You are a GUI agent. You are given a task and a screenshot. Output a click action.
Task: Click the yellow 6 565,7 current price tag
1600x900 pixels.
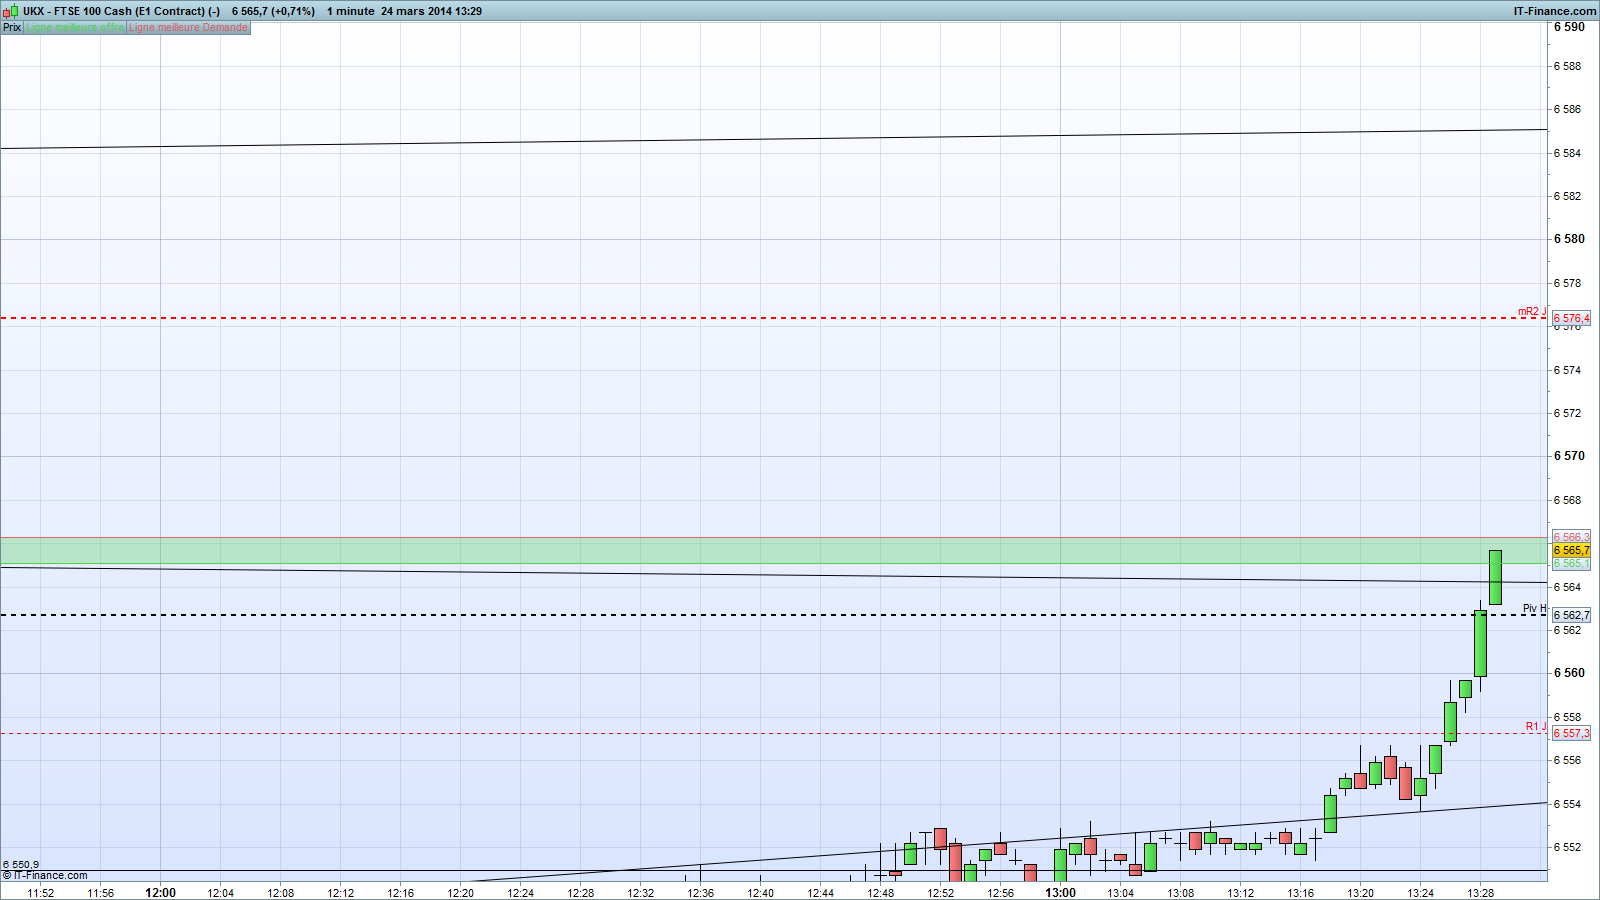pos(1571,551)
